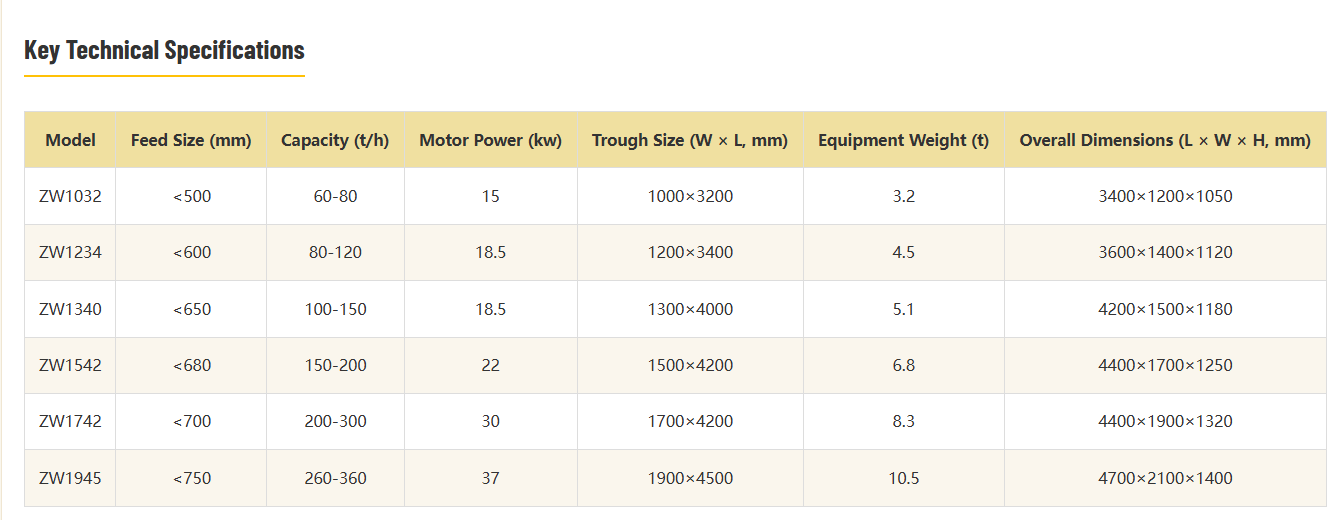
Task: Click the 8.3 equipment weight cell
Action: [903, 421]
